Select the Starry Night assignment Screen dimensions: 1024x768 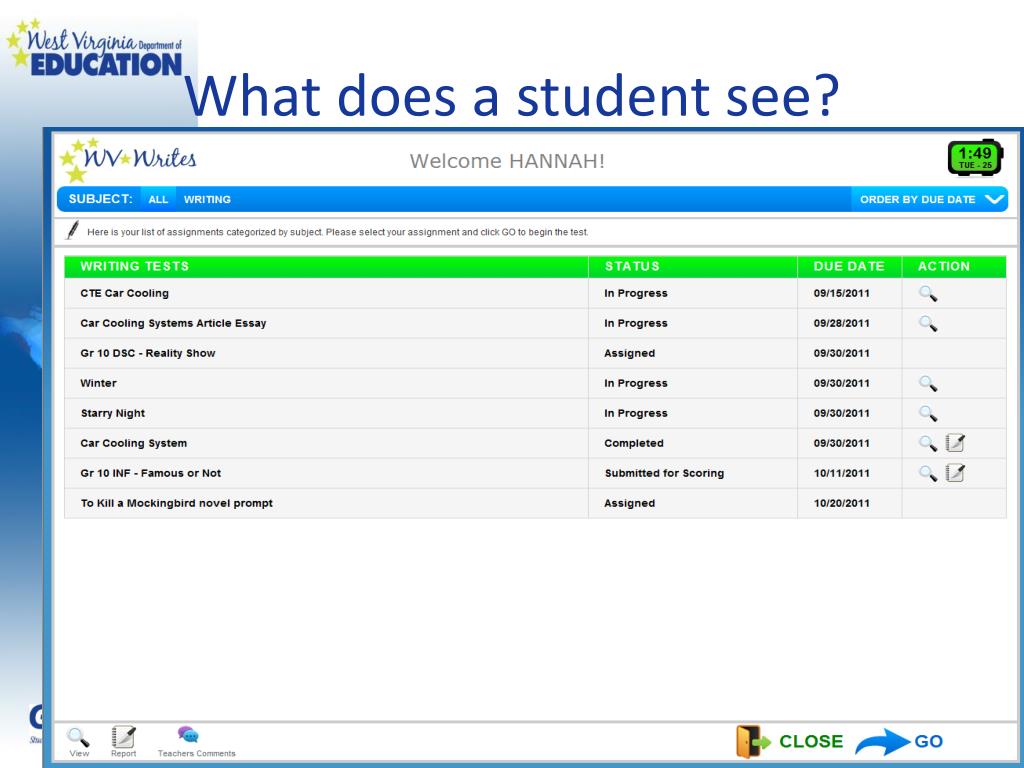click(536, 413)
